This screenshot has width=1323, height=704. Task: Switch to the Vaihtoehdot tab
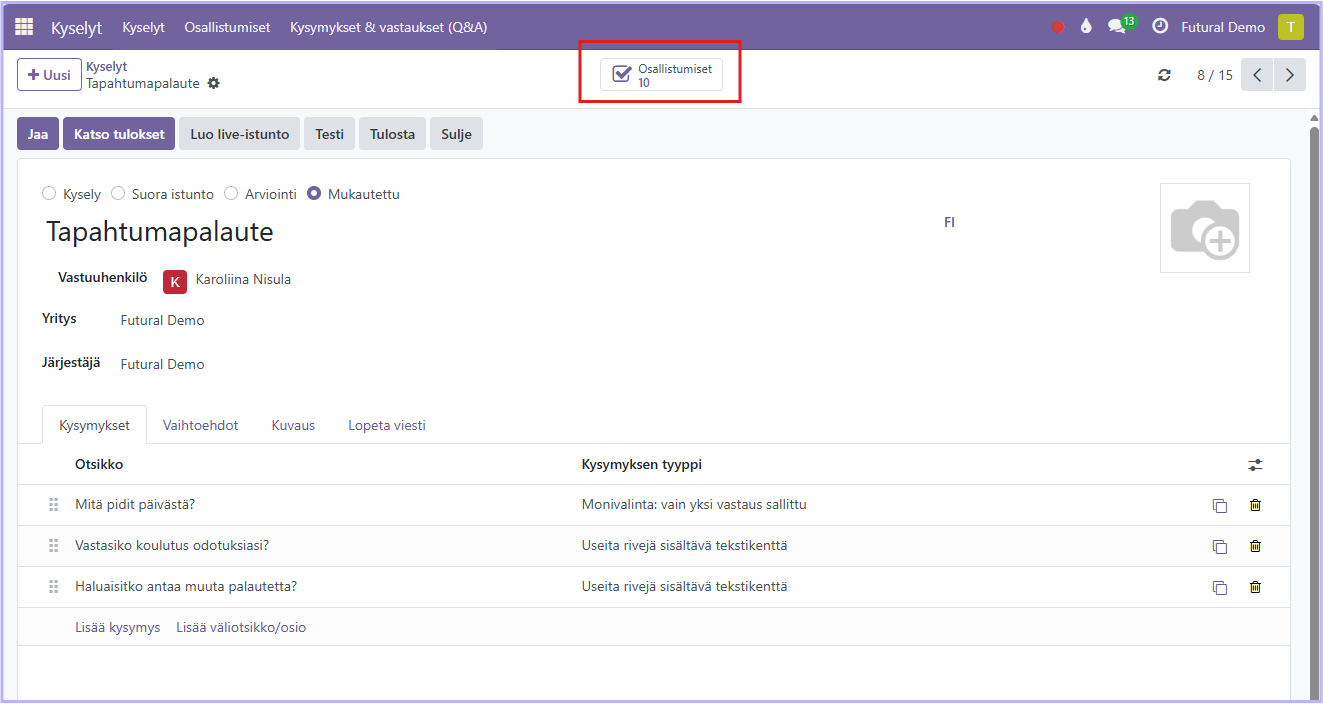point(200,425)
